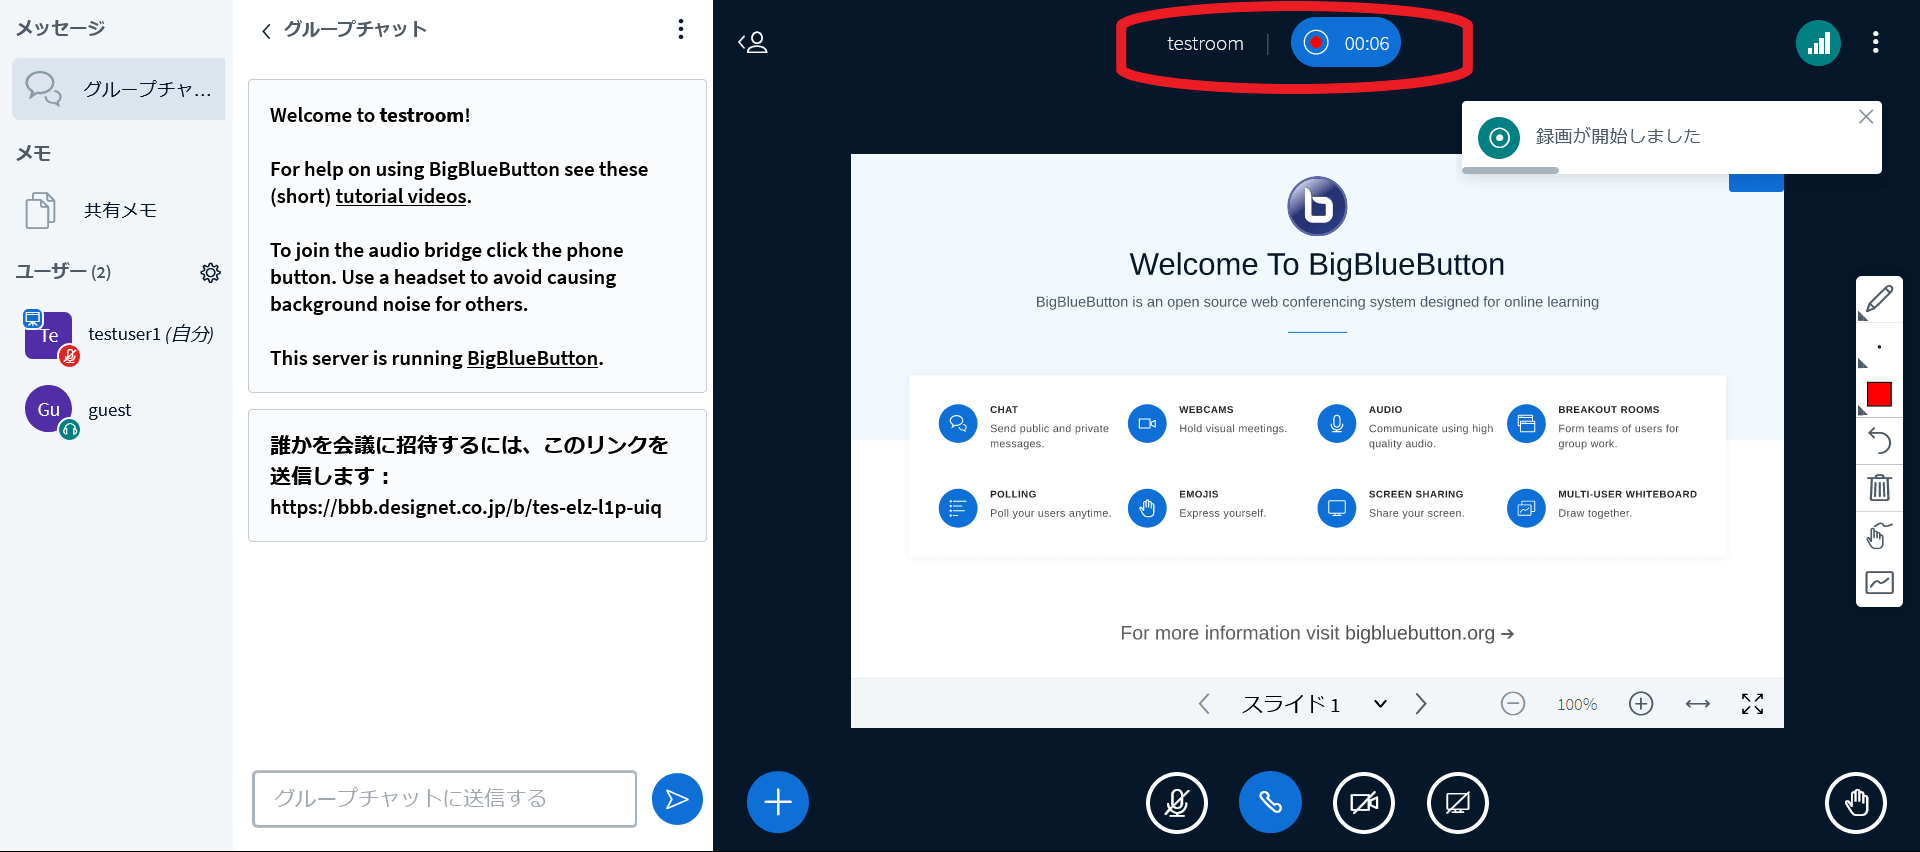Zoom out the presentation
This screenshot has height=852, width=1920.
coord(1513,704)
